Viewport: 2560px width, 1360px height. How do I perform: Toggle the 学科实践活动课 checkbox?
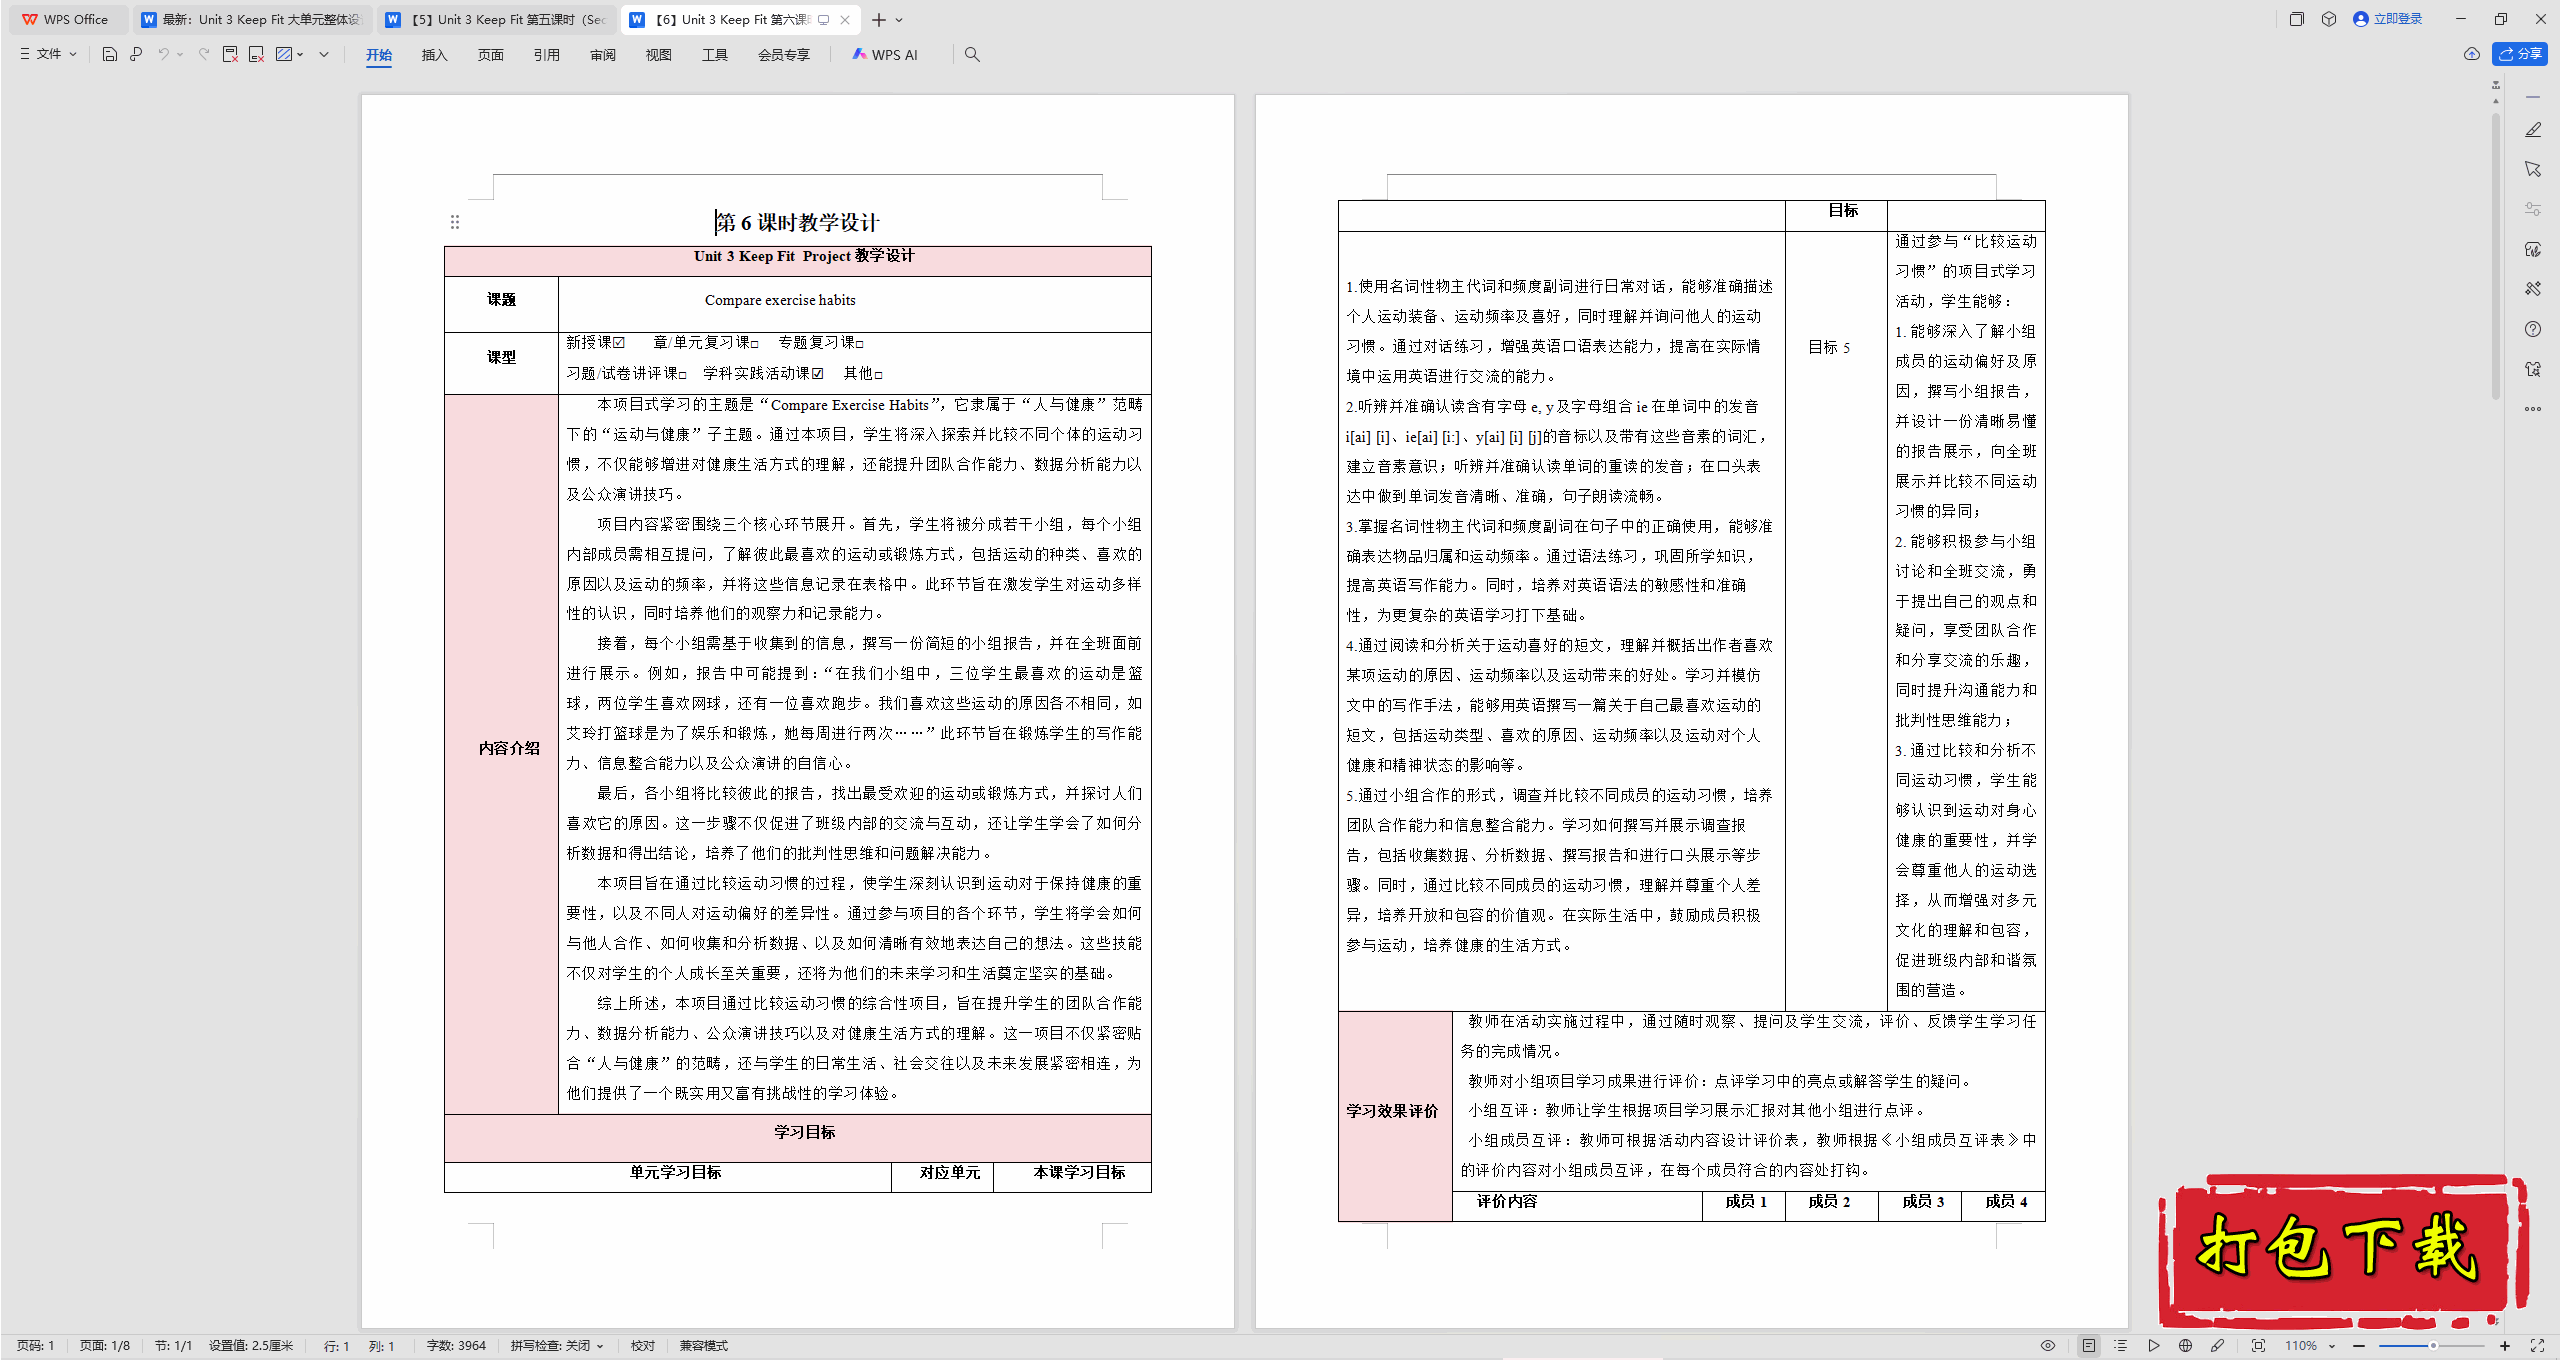tap(818, 374)
